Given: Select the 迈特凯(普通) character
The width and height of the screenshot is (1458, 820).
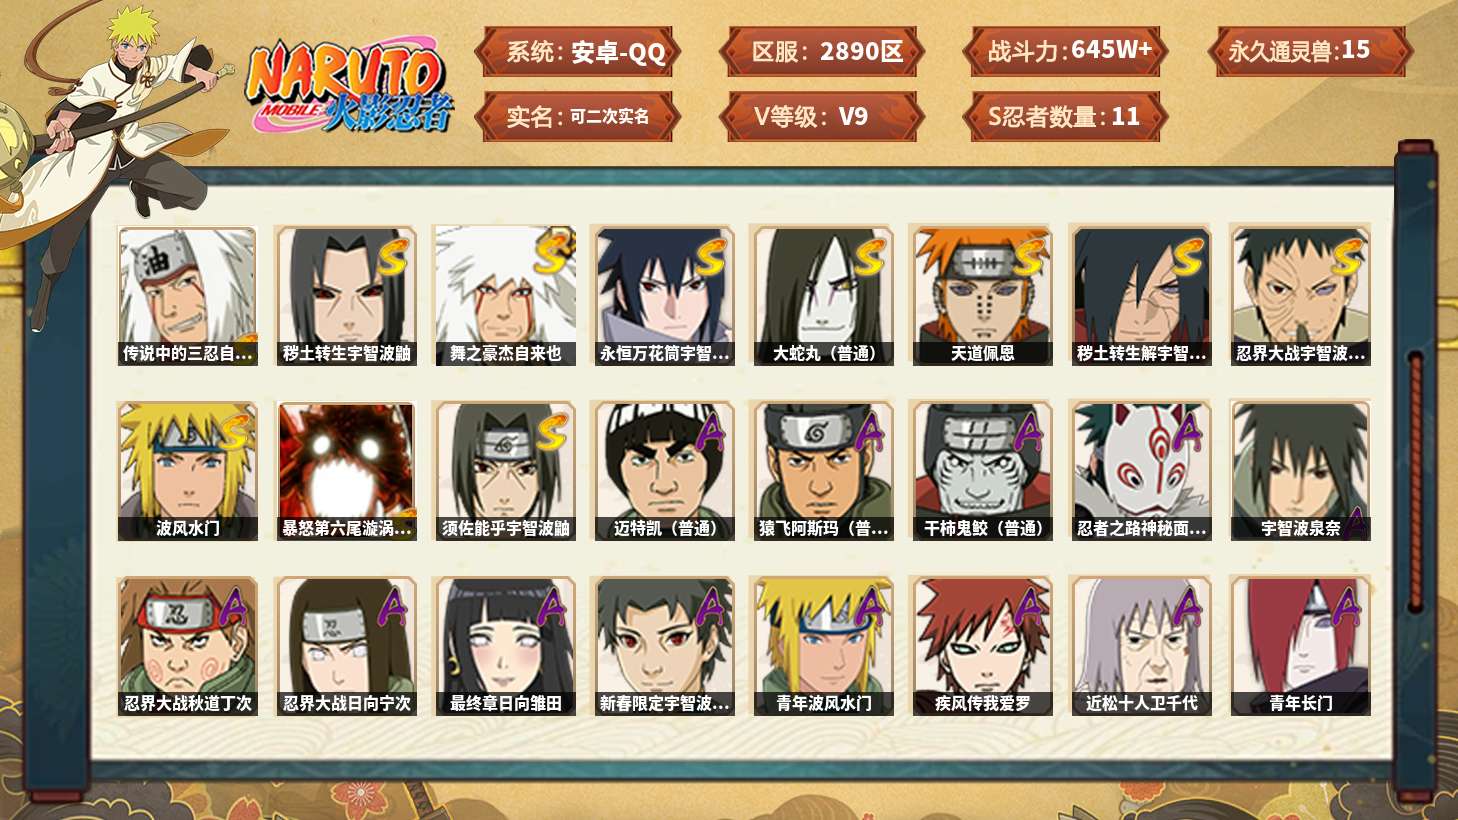Looking at the screenshot, I should 664,471.
